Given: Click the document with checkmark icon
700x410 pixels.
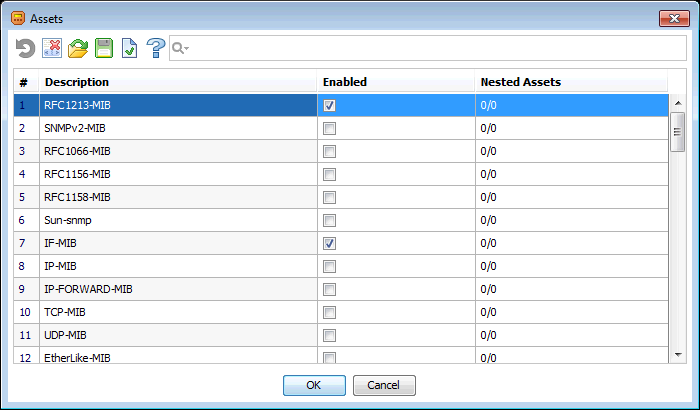Looking at the screenshot, I should click(129, 48).
